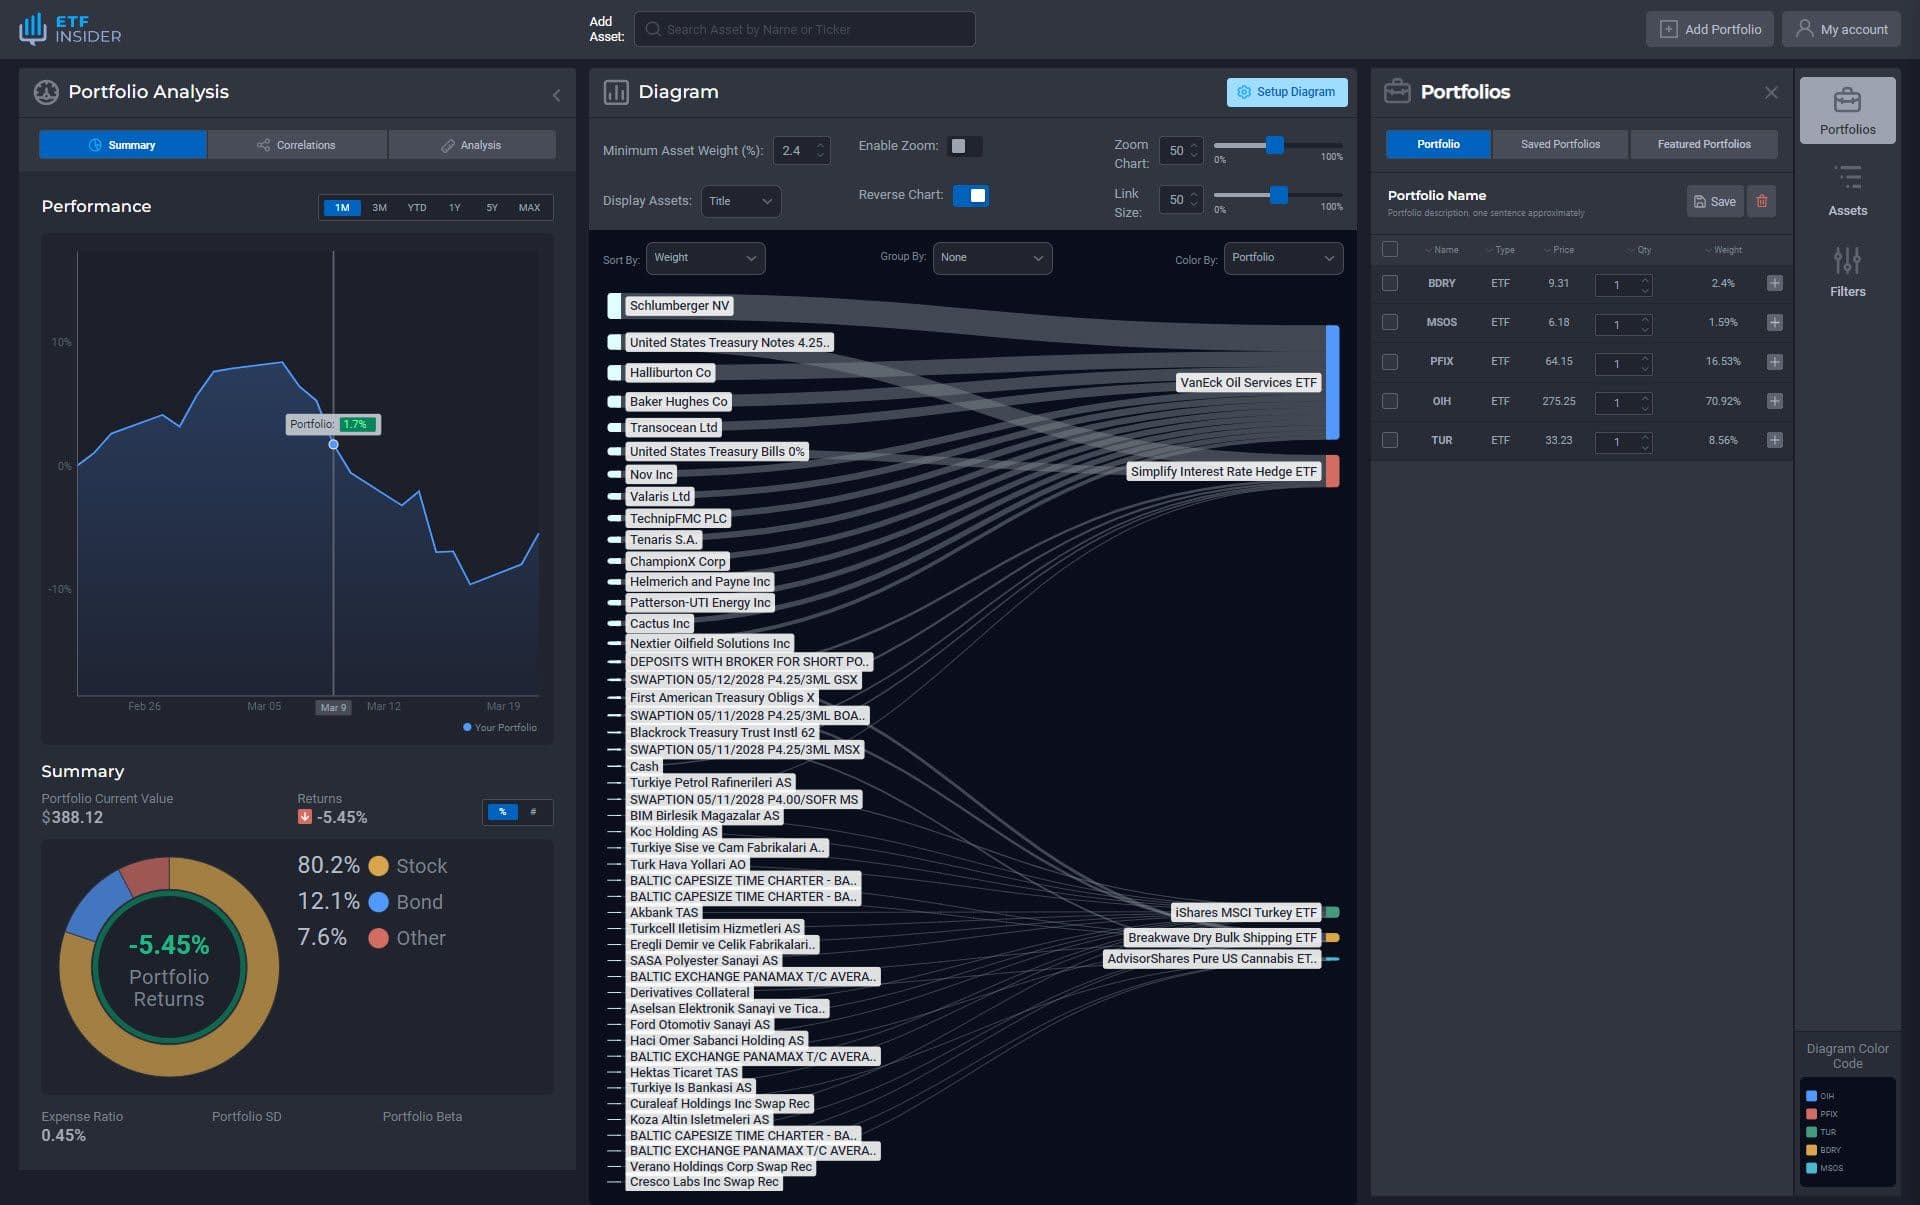The image size is (1920, 1205).
Task: Delete portfolio with the trash icon
Action: click(1761, 201)
